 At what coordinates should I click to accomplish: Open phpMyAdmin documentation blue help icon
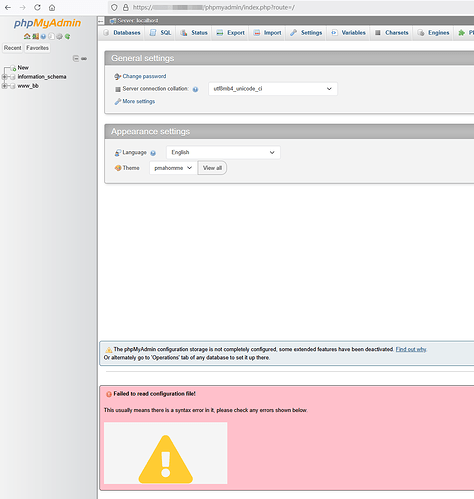click(43, 36)
